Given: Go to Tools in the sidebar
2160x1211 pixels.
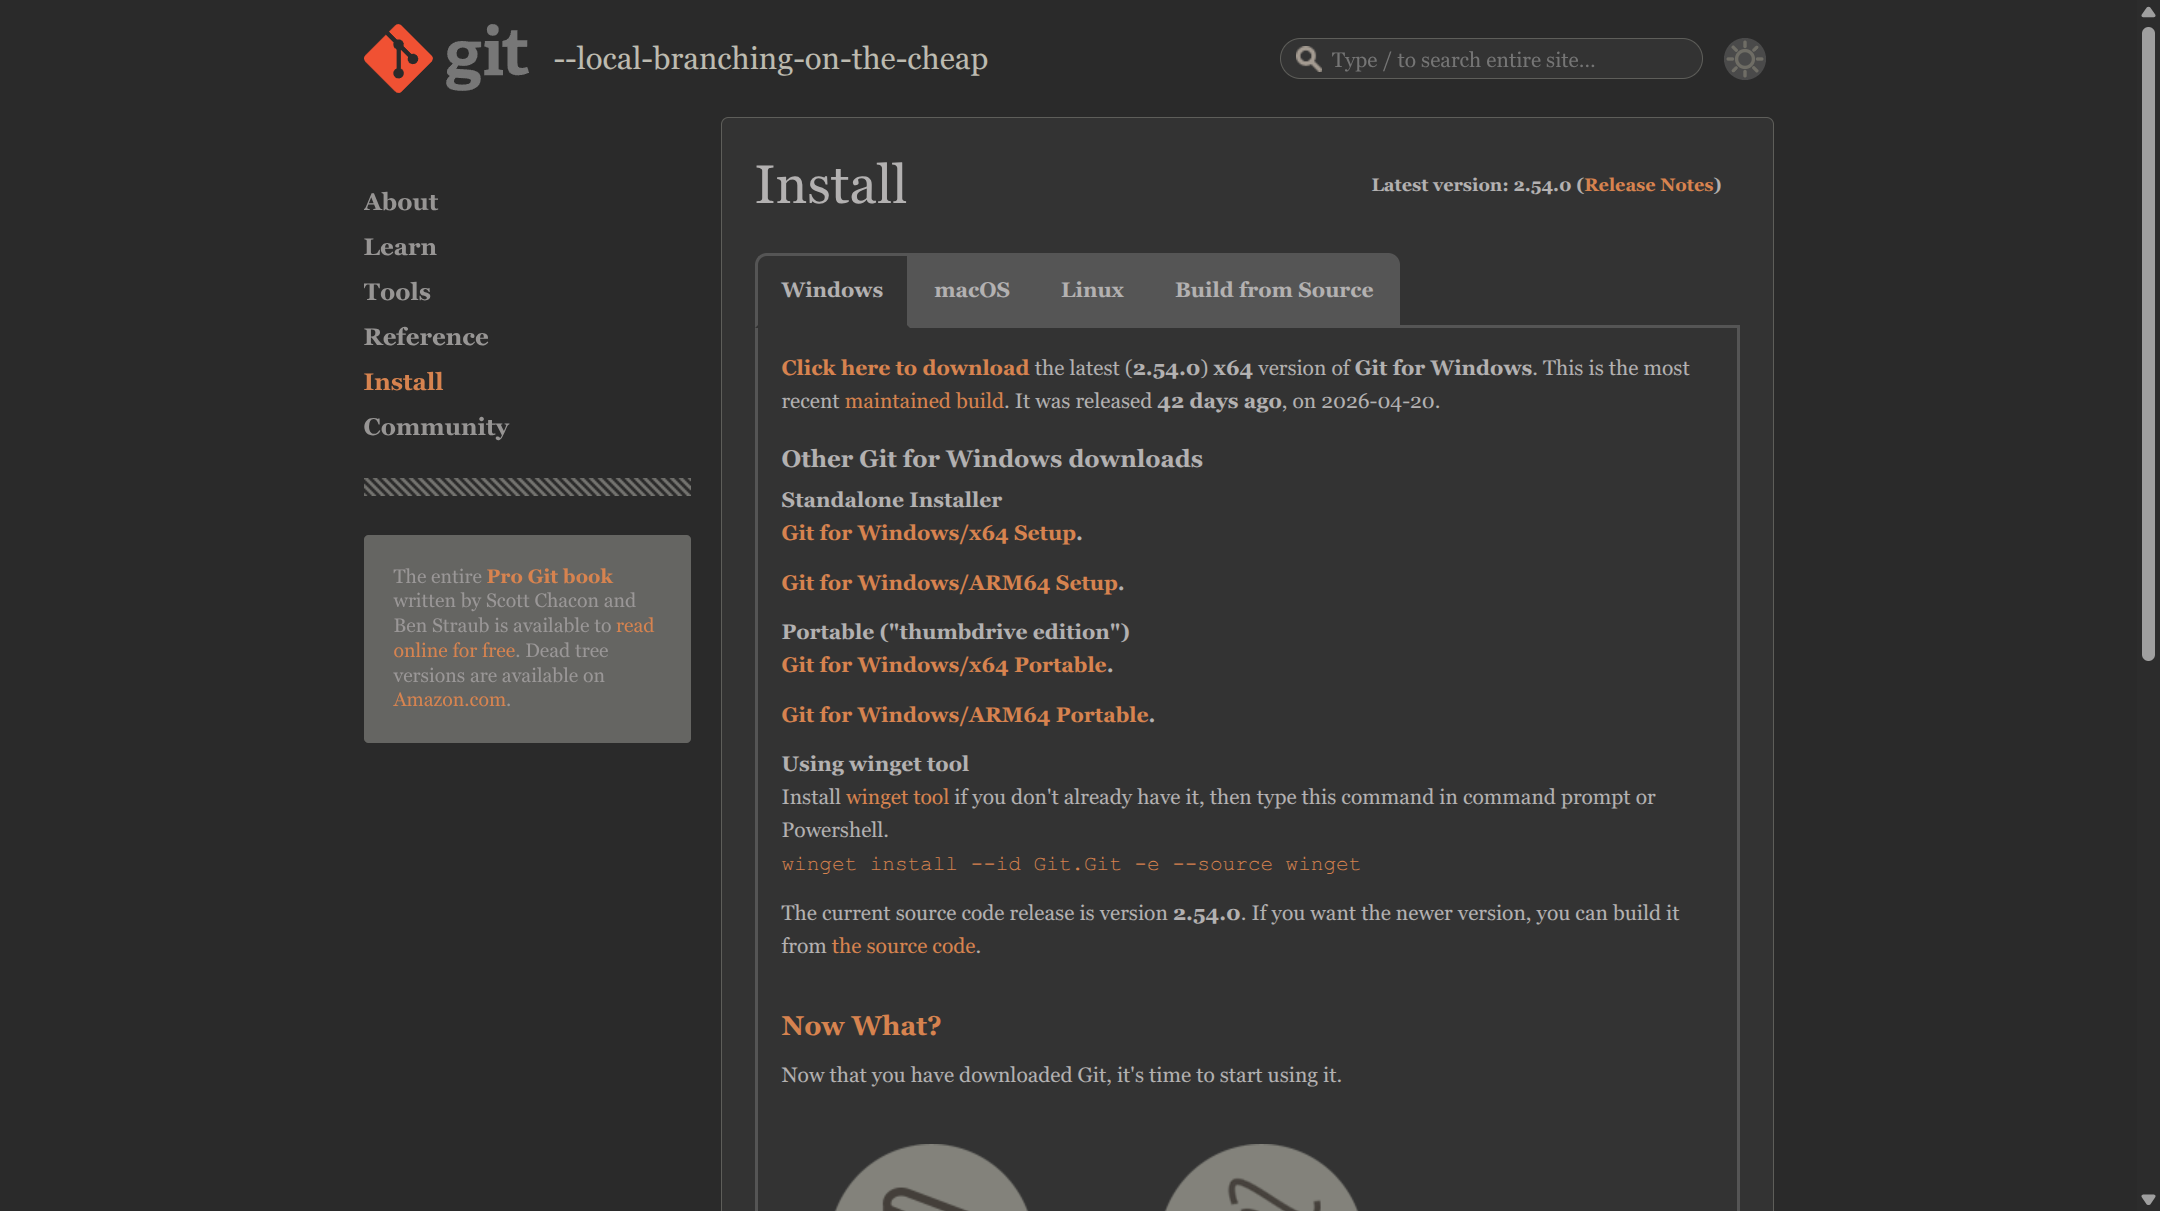Looking at the screenshot, I should tap(397, 292).
